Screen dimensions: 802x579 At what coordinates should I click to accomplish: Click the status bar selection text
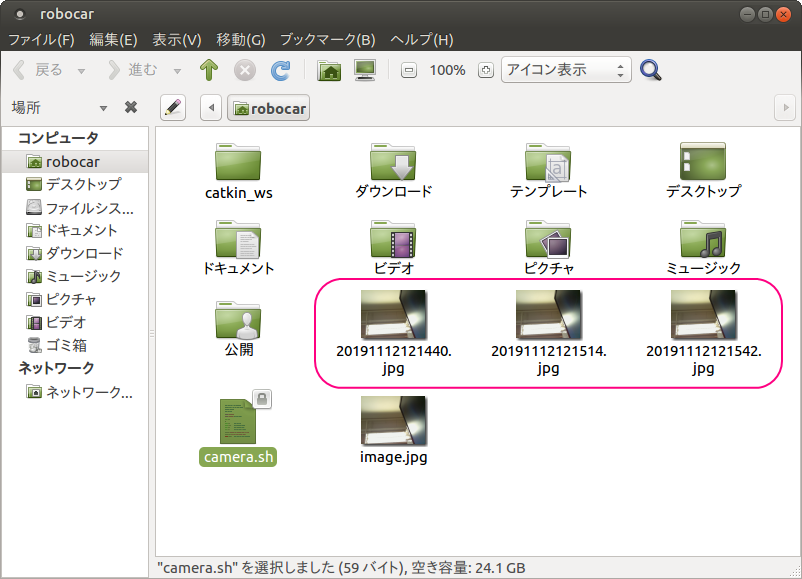pos(341,568)
